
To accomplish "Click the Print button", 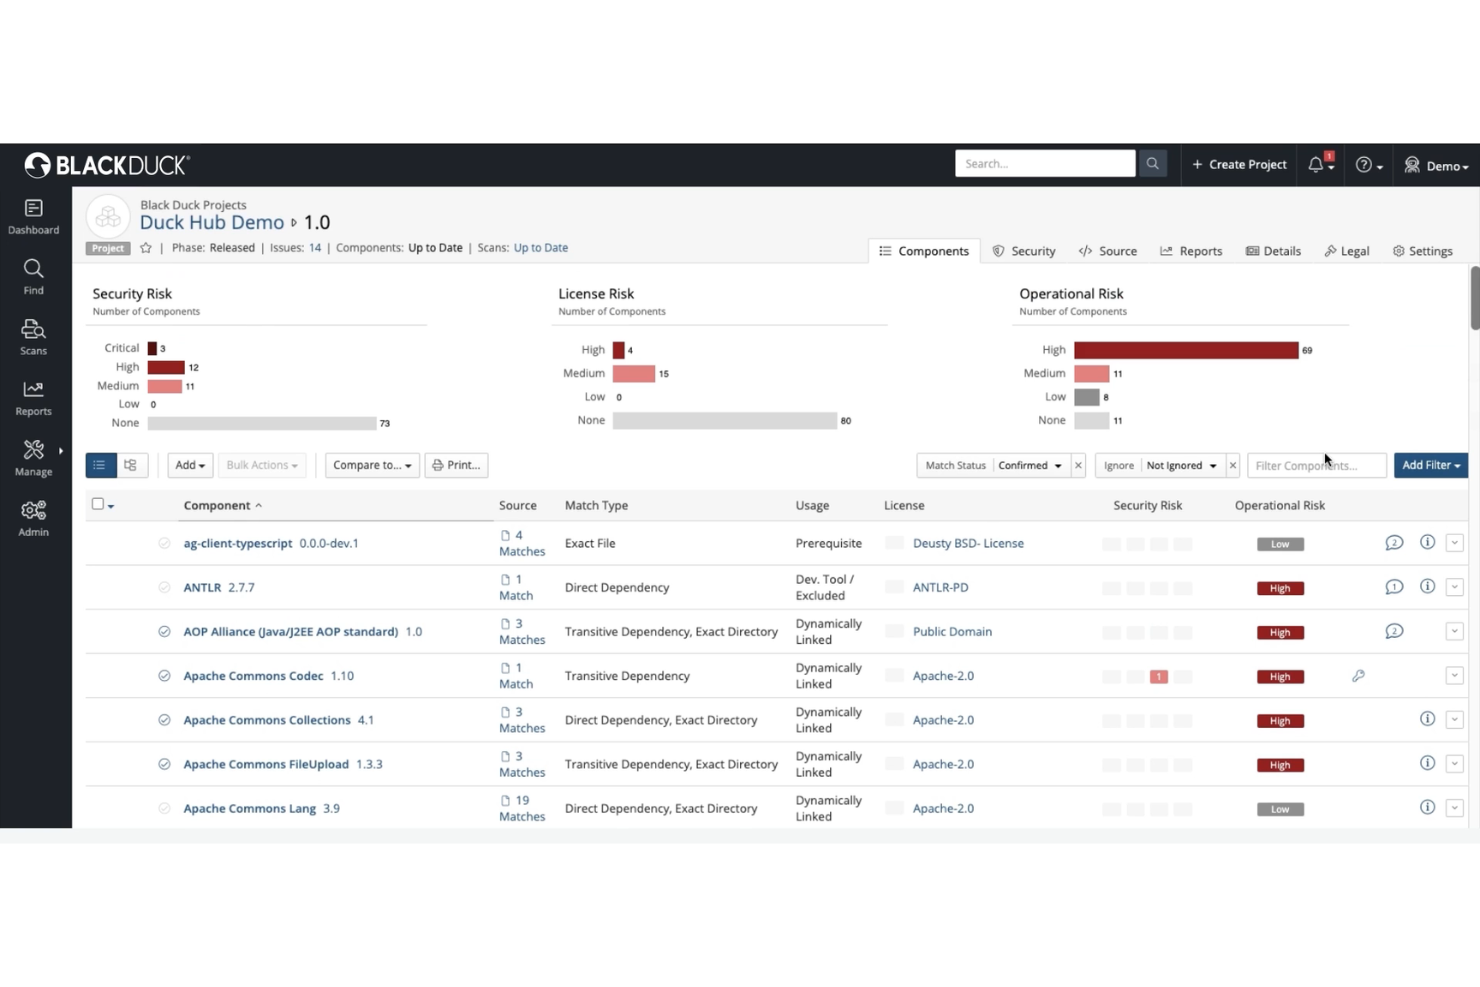I will (456, 465).
